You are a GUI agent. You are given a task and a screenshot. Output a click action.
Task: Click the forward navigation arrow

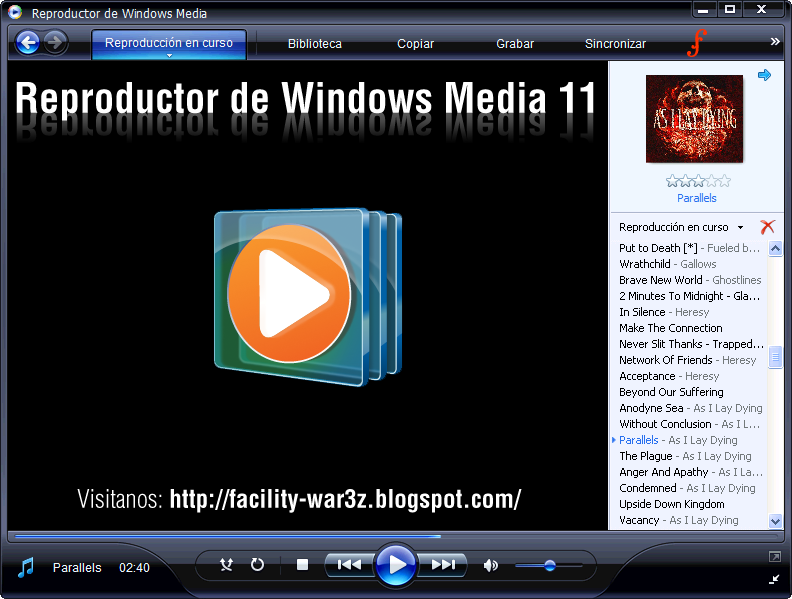click(x=55, y=42)
